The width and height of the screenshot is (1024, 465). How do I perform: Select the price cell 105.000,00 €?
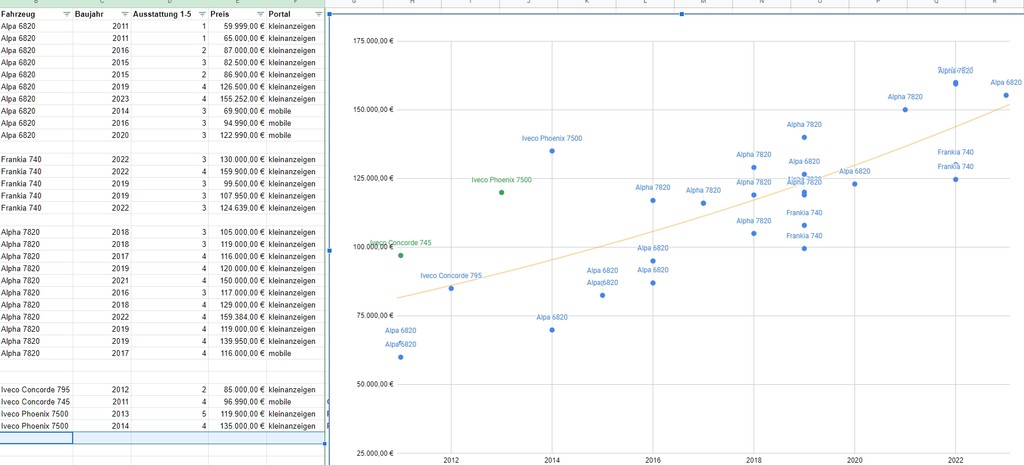[238, 232]
